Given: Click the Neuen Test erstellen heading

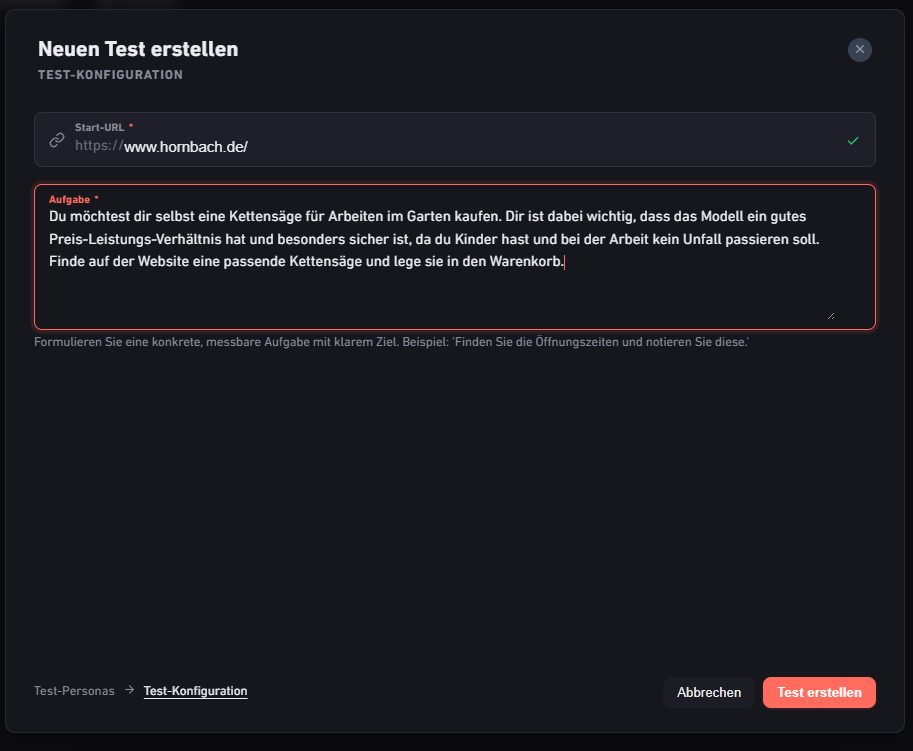Looking at the screenshot, I should click(x=138, y=49).
